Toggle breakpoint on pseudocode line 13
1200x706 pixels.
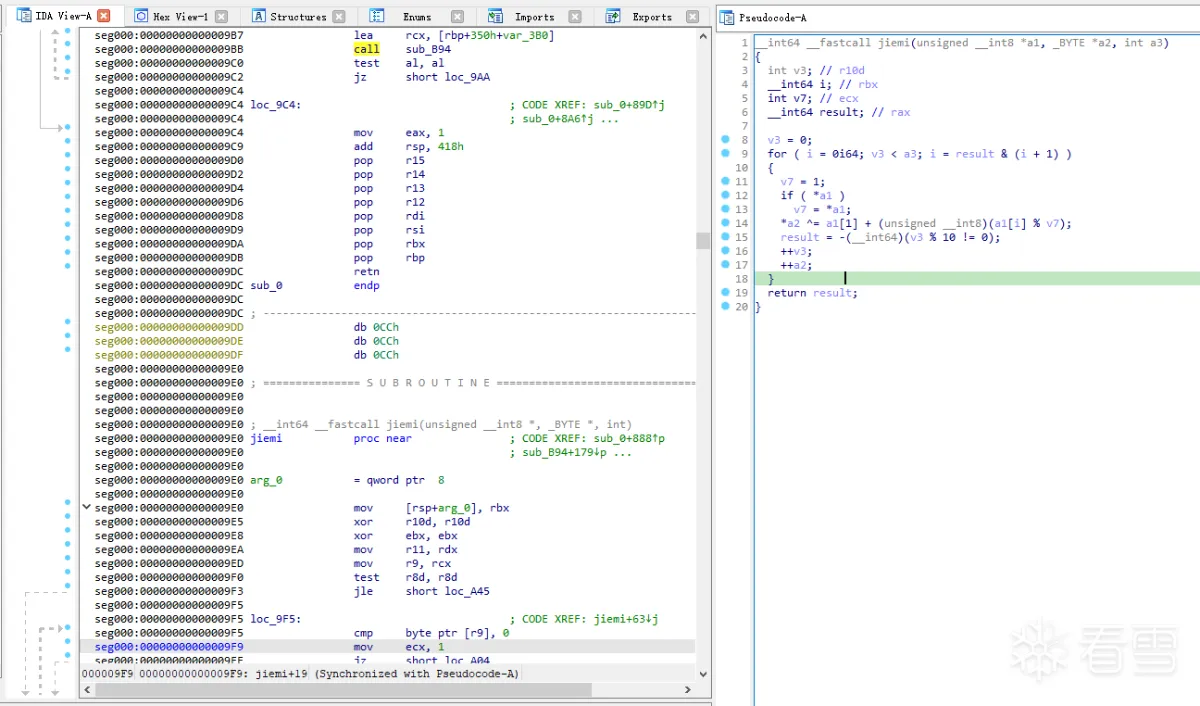(727, 209)
